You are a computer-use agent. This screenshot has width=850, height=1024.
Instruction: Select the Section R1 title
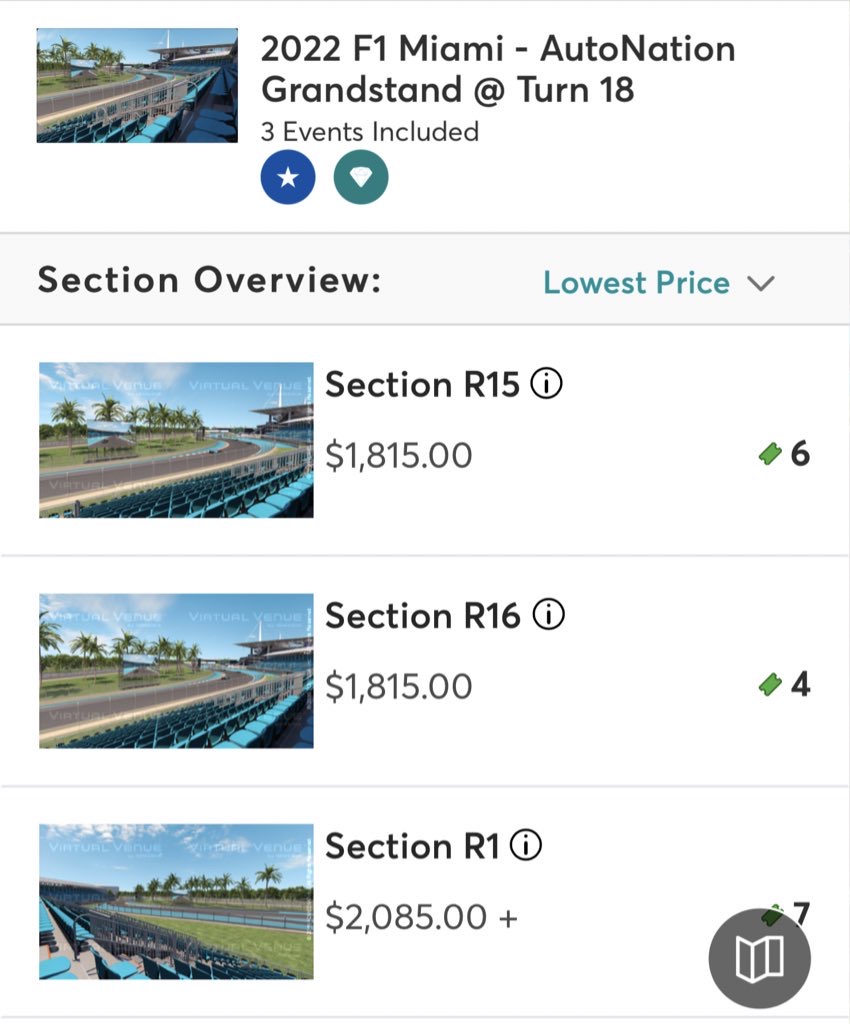coord(412,846)
